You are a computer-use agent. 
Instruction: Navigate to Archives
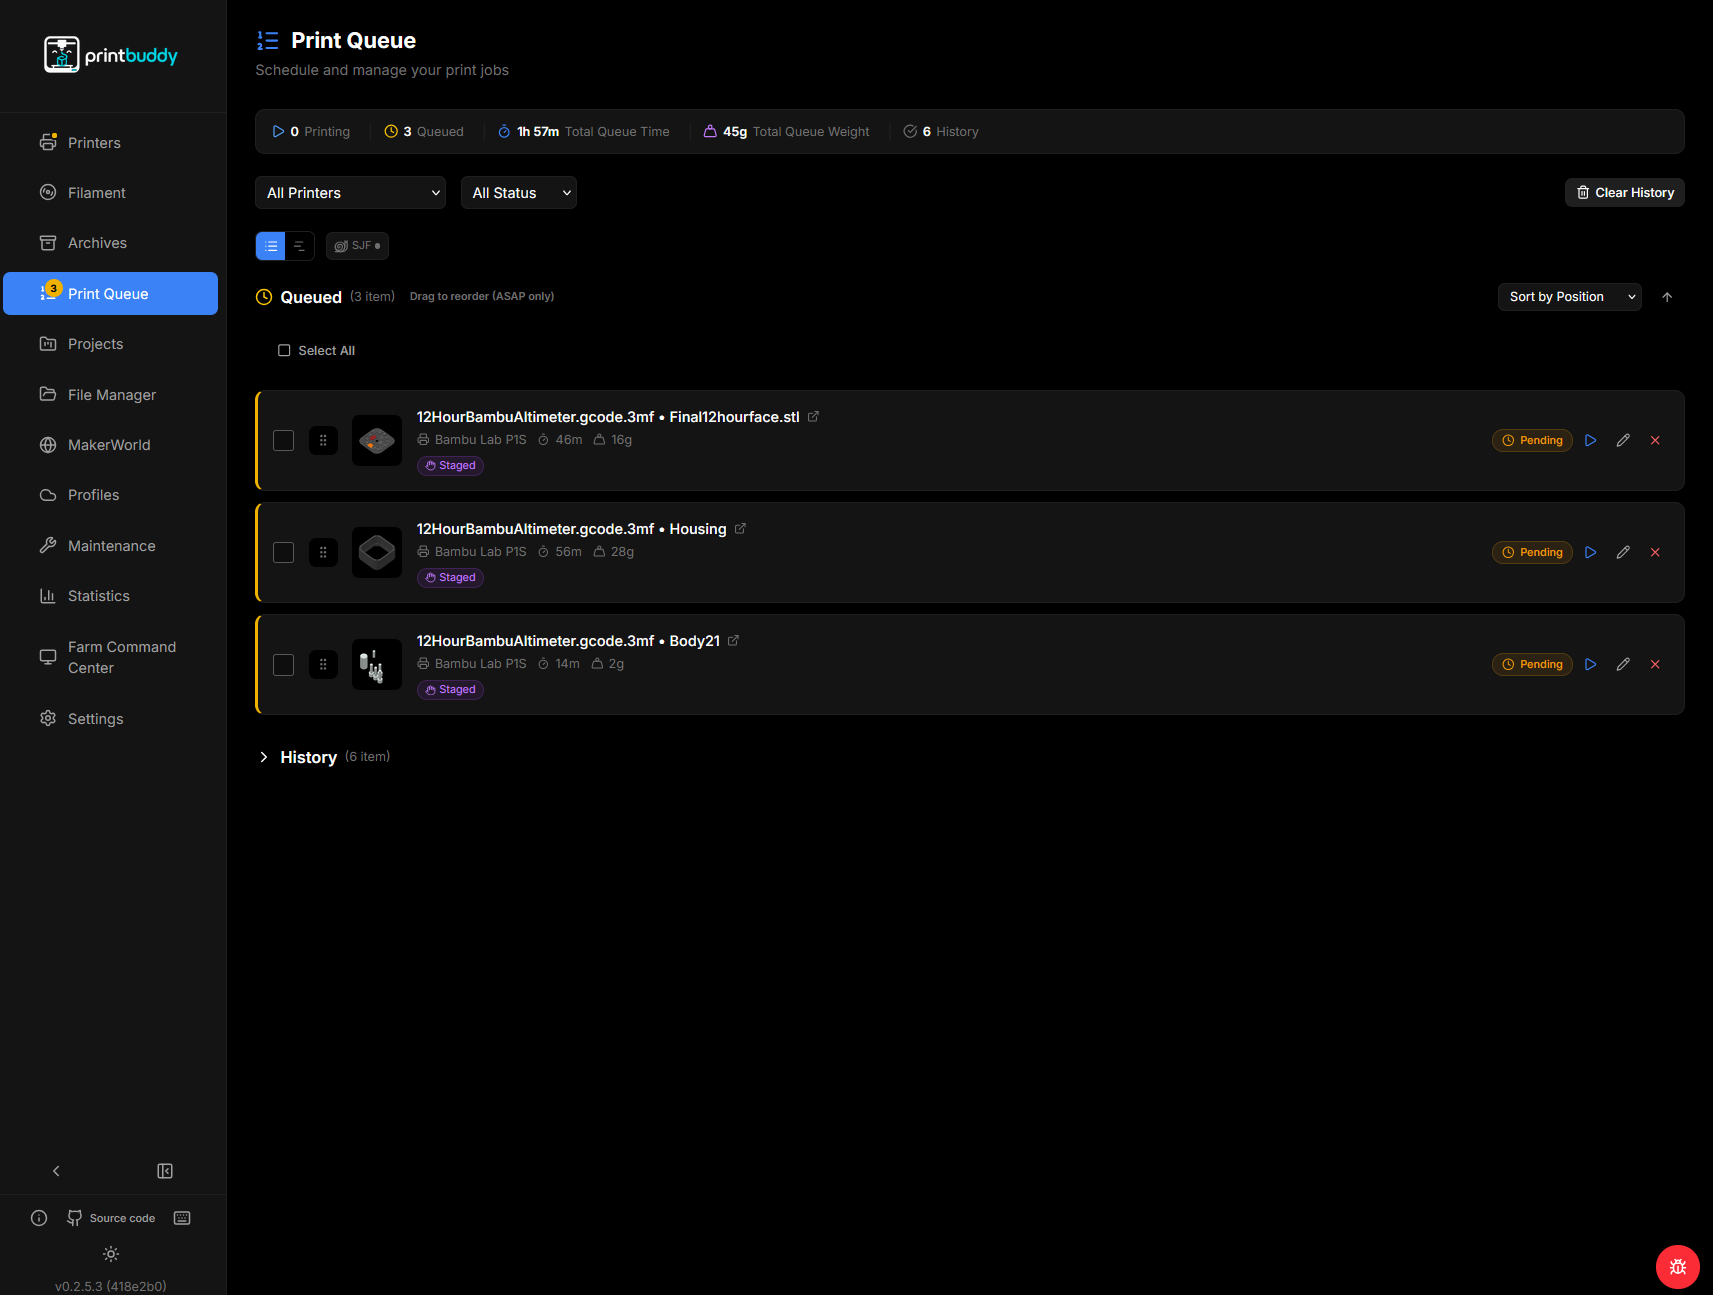click(x=110, y=243)
